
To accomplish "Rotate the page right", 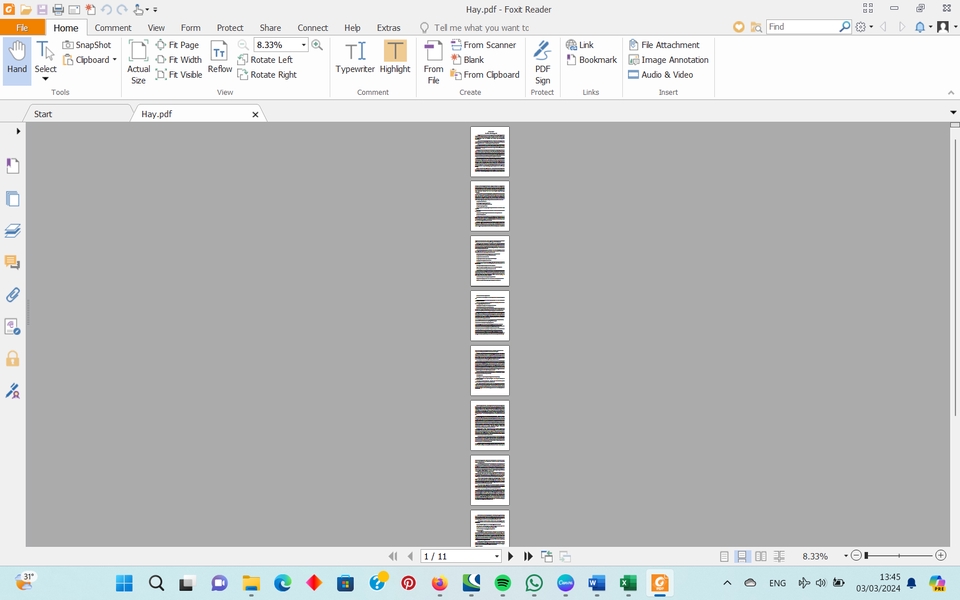I will coord(267,75).
